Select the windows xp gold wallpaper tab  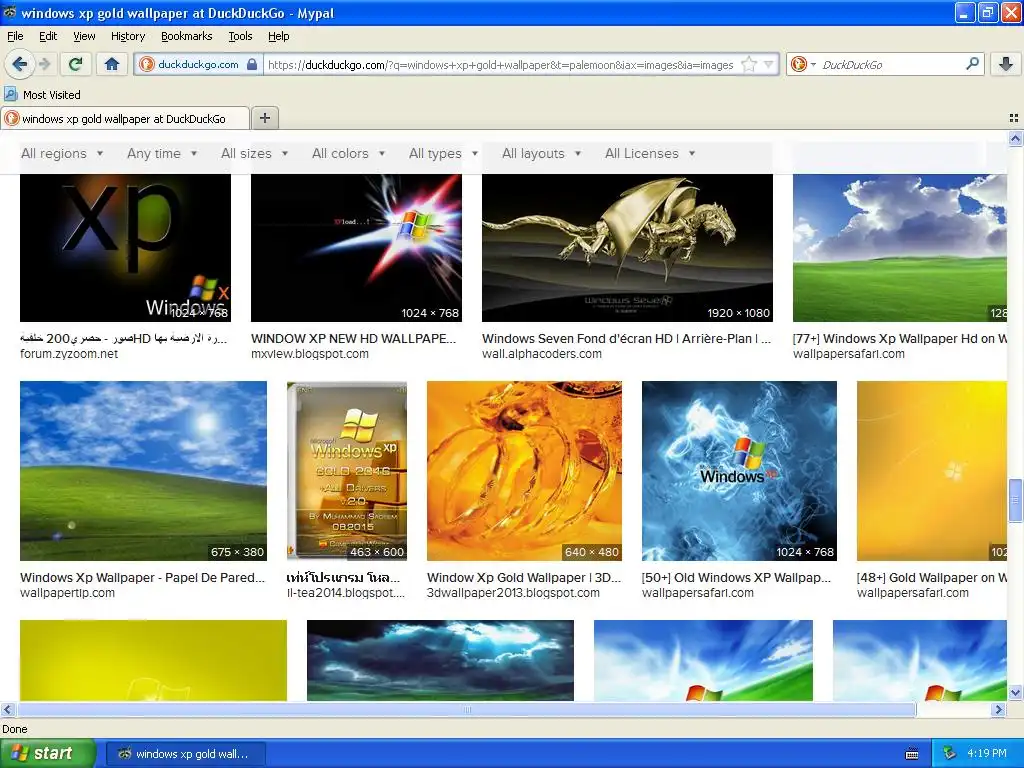coord(124,119)
